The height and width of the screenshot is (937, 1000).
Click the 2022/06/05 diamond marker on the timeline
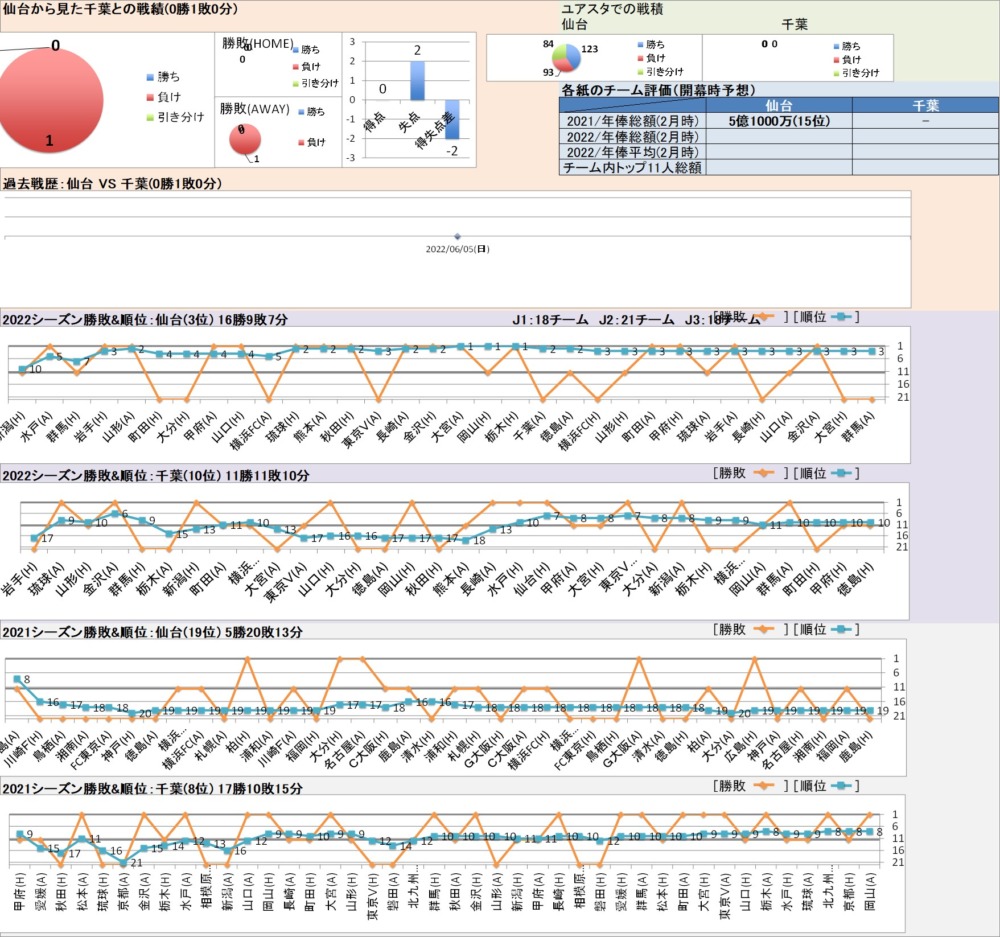click(x=457, y=237)
